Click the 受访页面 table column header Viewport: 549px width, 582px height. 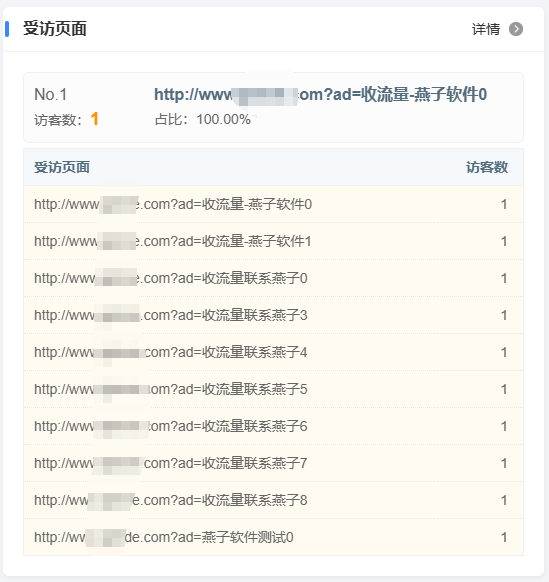click(62, 167)
